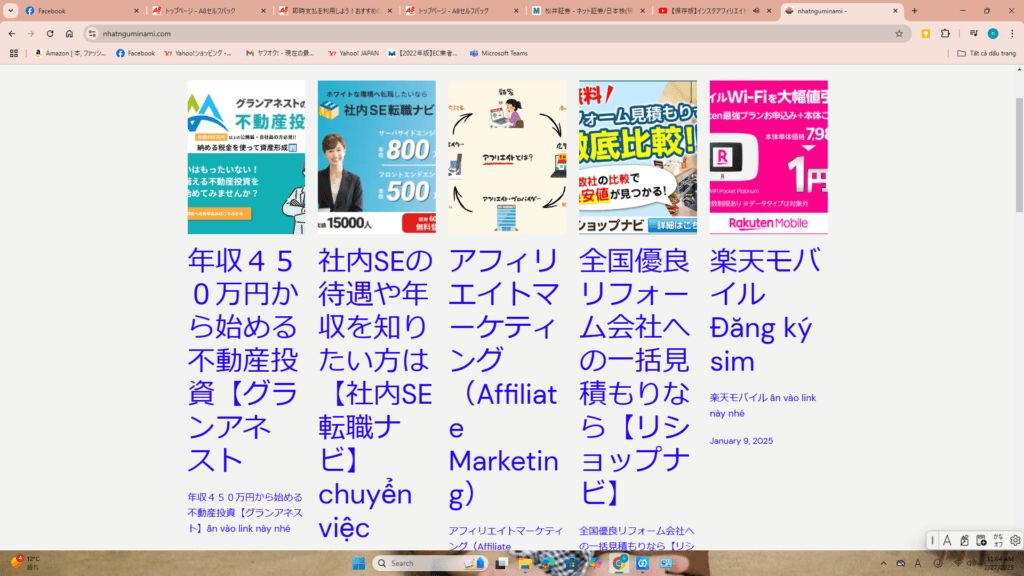The image size is (1024, 576).
Task: Open the Chrome three-dot menu
Action: (1012, 33)
